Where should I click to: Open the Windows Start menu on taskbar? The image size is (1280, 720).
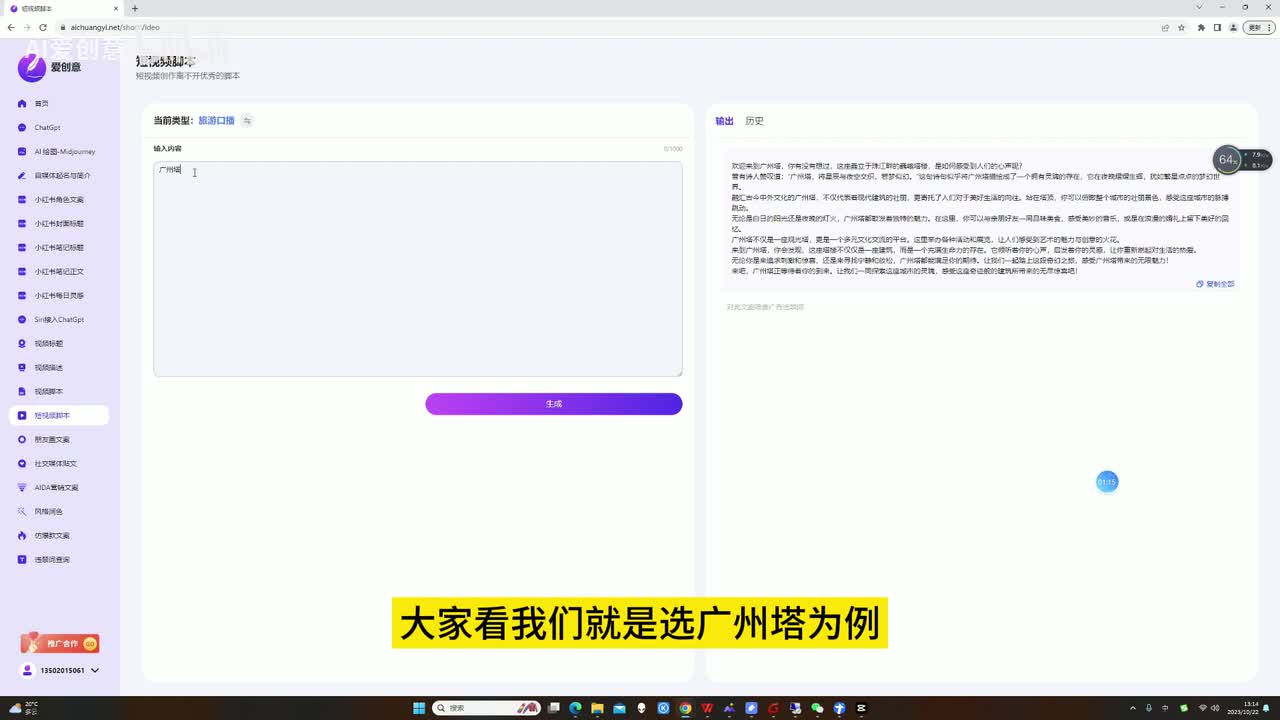click(419, 708)
